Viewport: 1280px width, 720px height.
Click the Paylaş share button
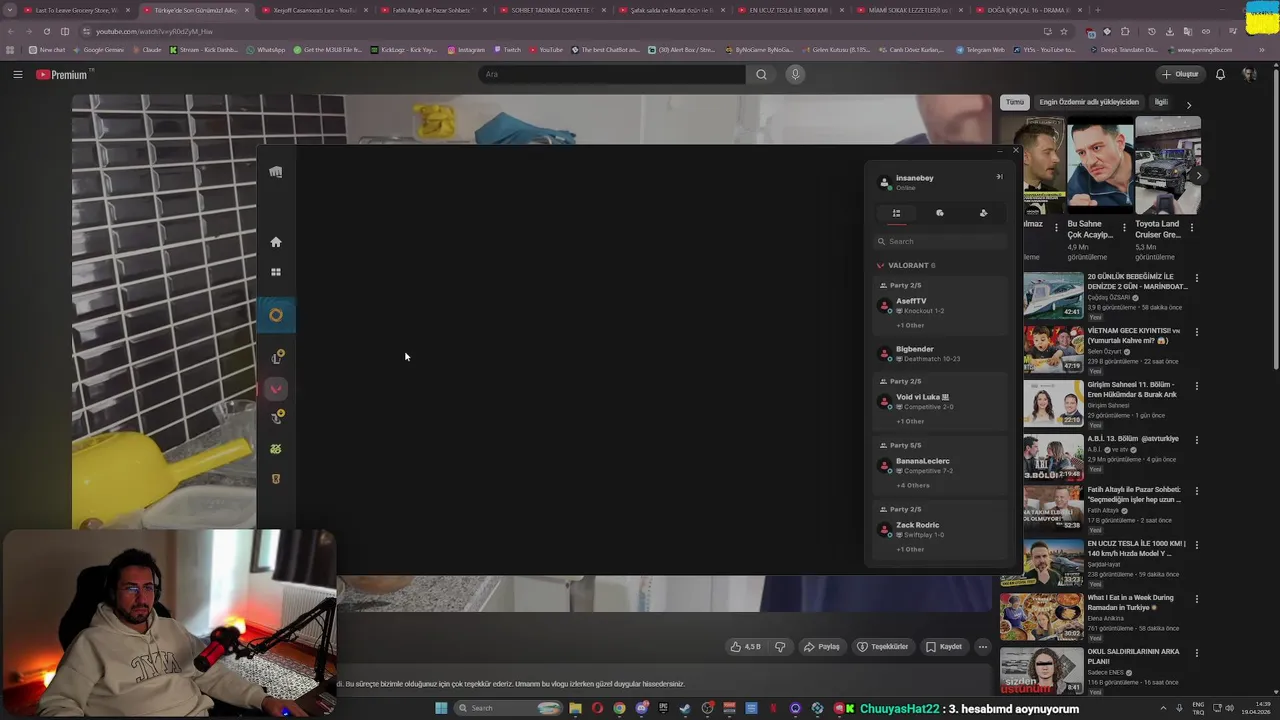821,647
